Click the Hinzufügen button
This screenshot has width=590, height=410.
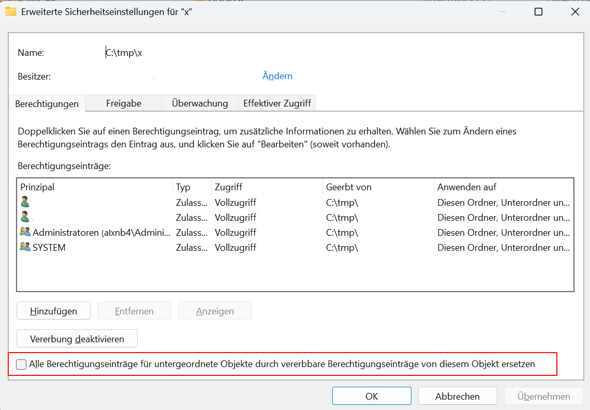[x=53, y=311]
